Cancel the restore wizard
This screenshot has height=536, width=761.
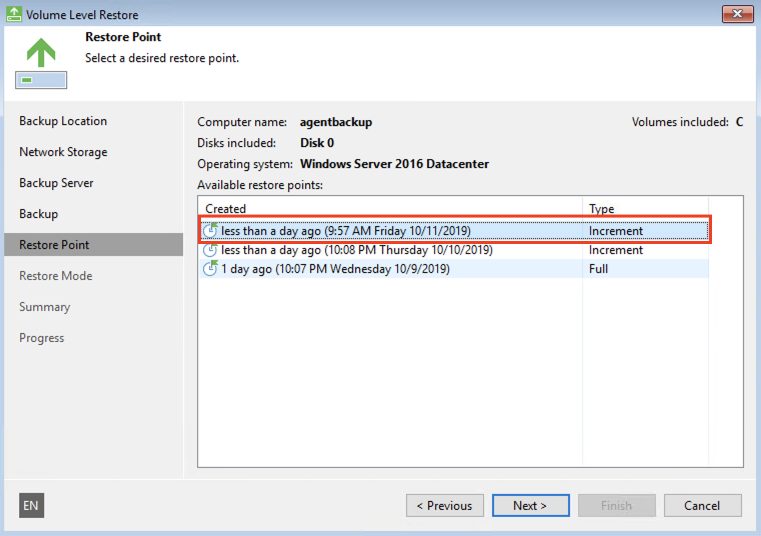pos(703,505)
